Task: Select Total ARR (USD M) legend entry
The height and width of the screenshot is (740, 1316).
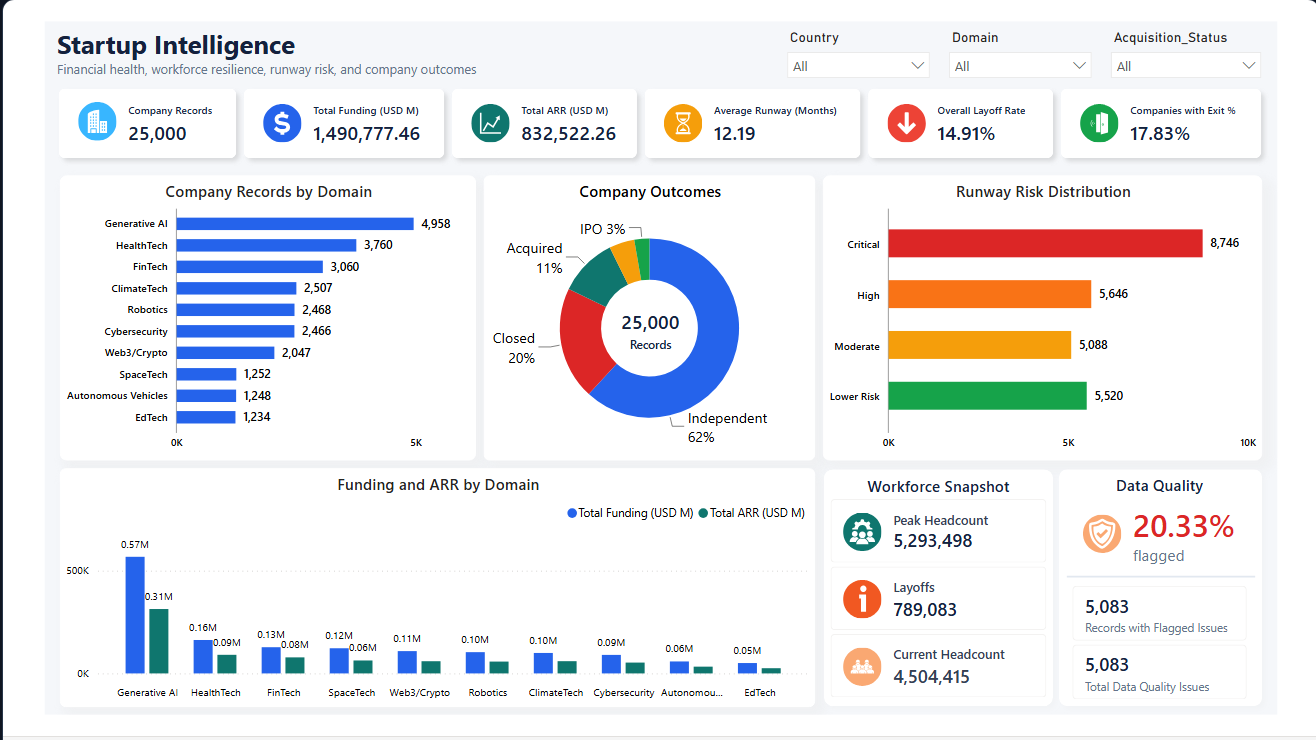Action: [x=752, y=512]
